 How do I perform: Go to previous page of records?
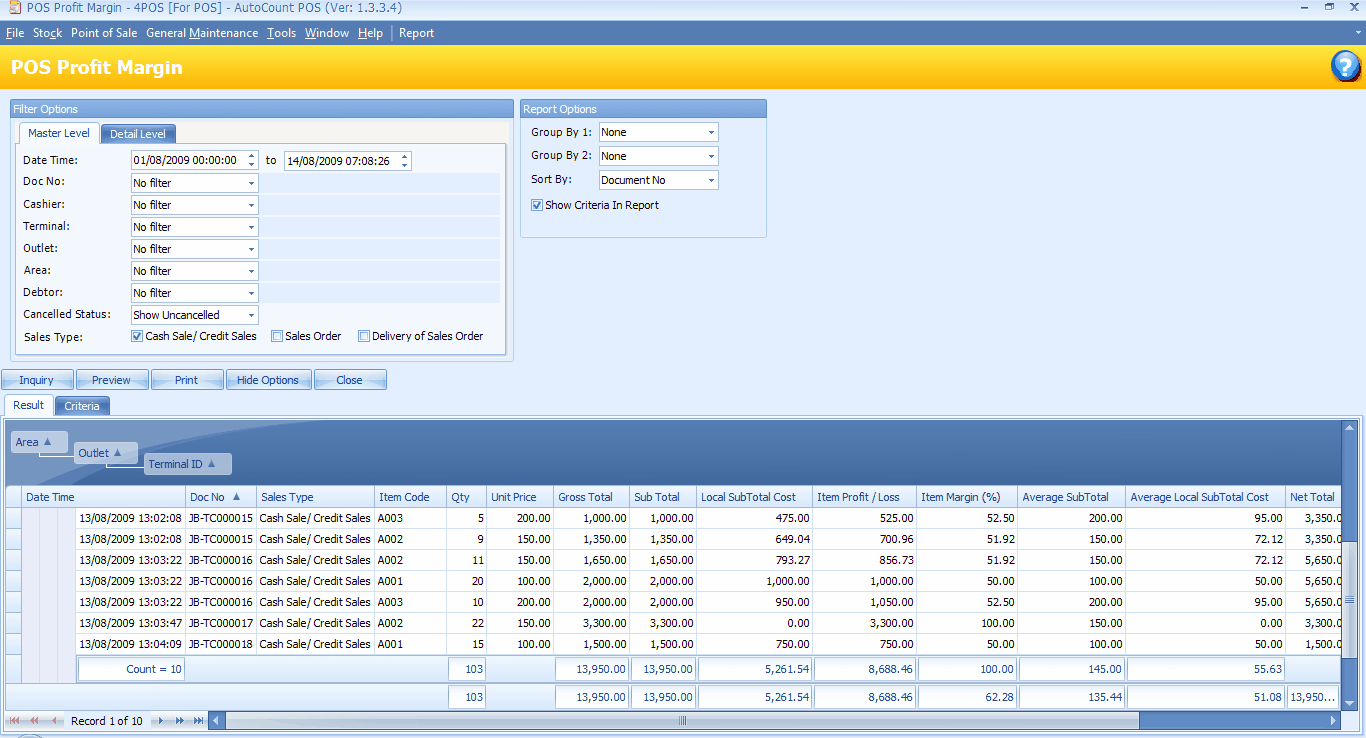pyautogui.click(x=35, y=721)
